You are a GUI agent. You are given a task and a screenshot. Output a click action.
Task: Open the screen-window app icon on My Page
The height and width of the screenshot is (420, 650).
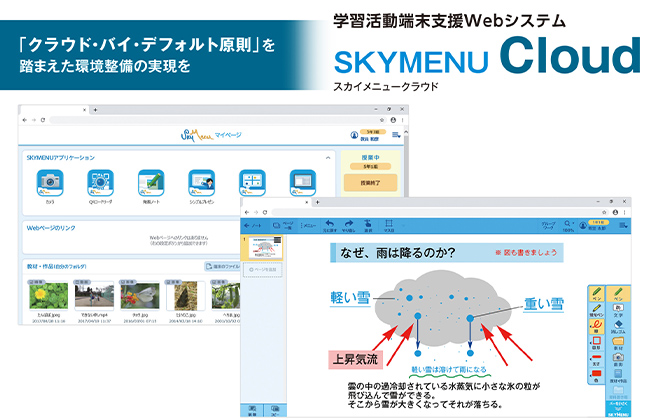(x=303, y=182)
